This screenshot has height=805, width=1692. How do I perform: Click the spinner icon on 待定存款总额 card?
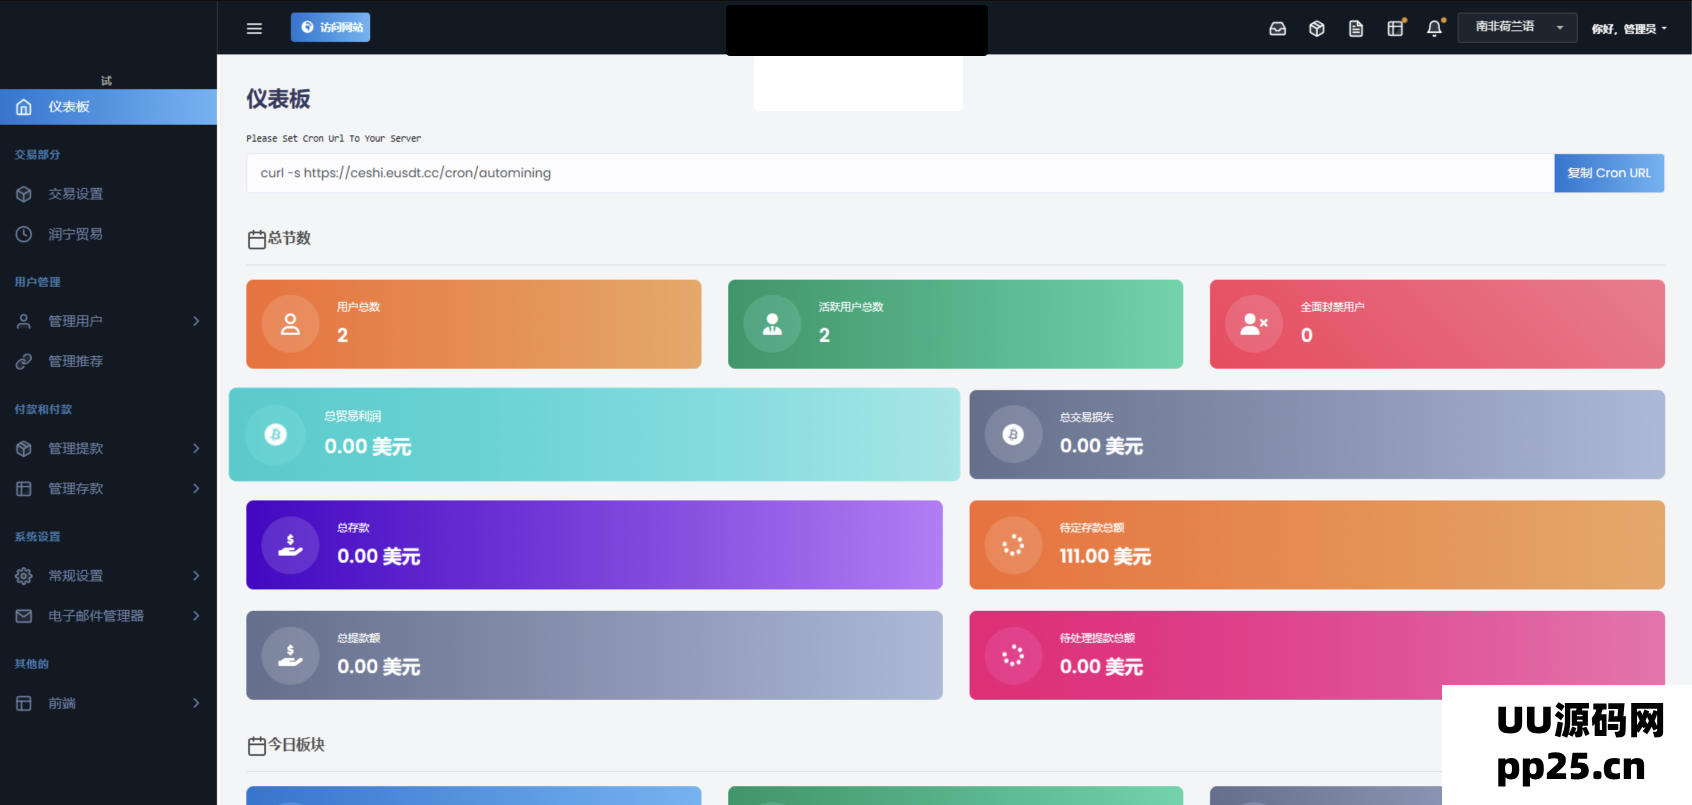click(1013, 545)
